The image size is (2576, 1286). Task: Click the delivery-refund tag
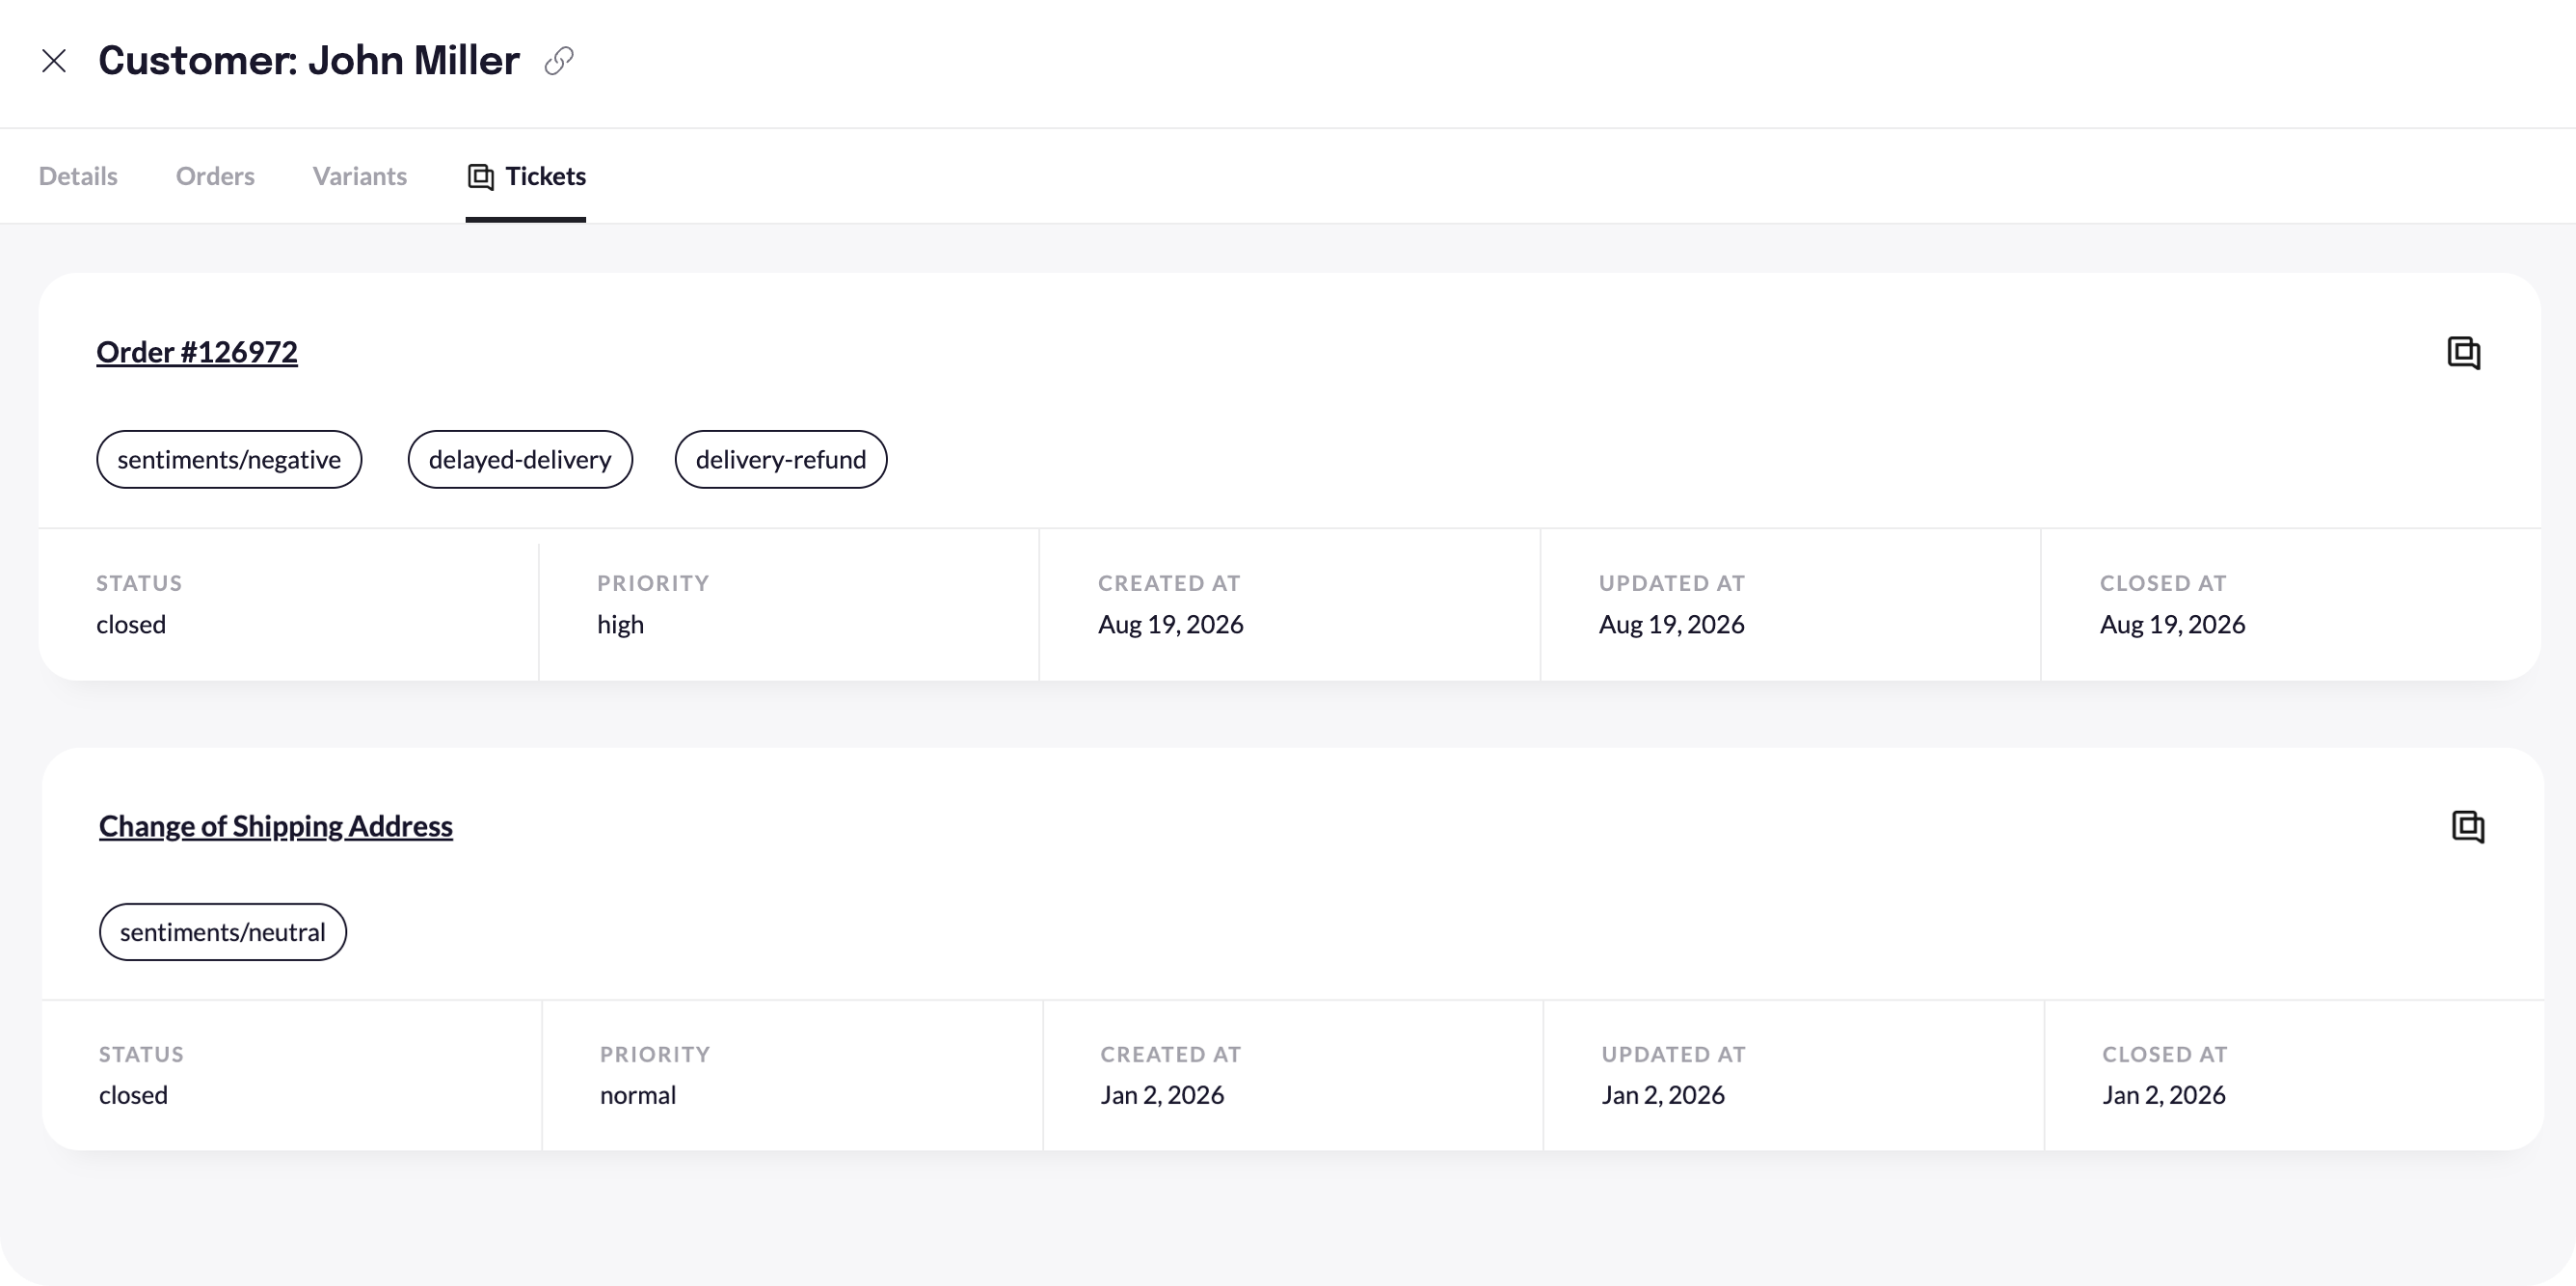[781, 459]
